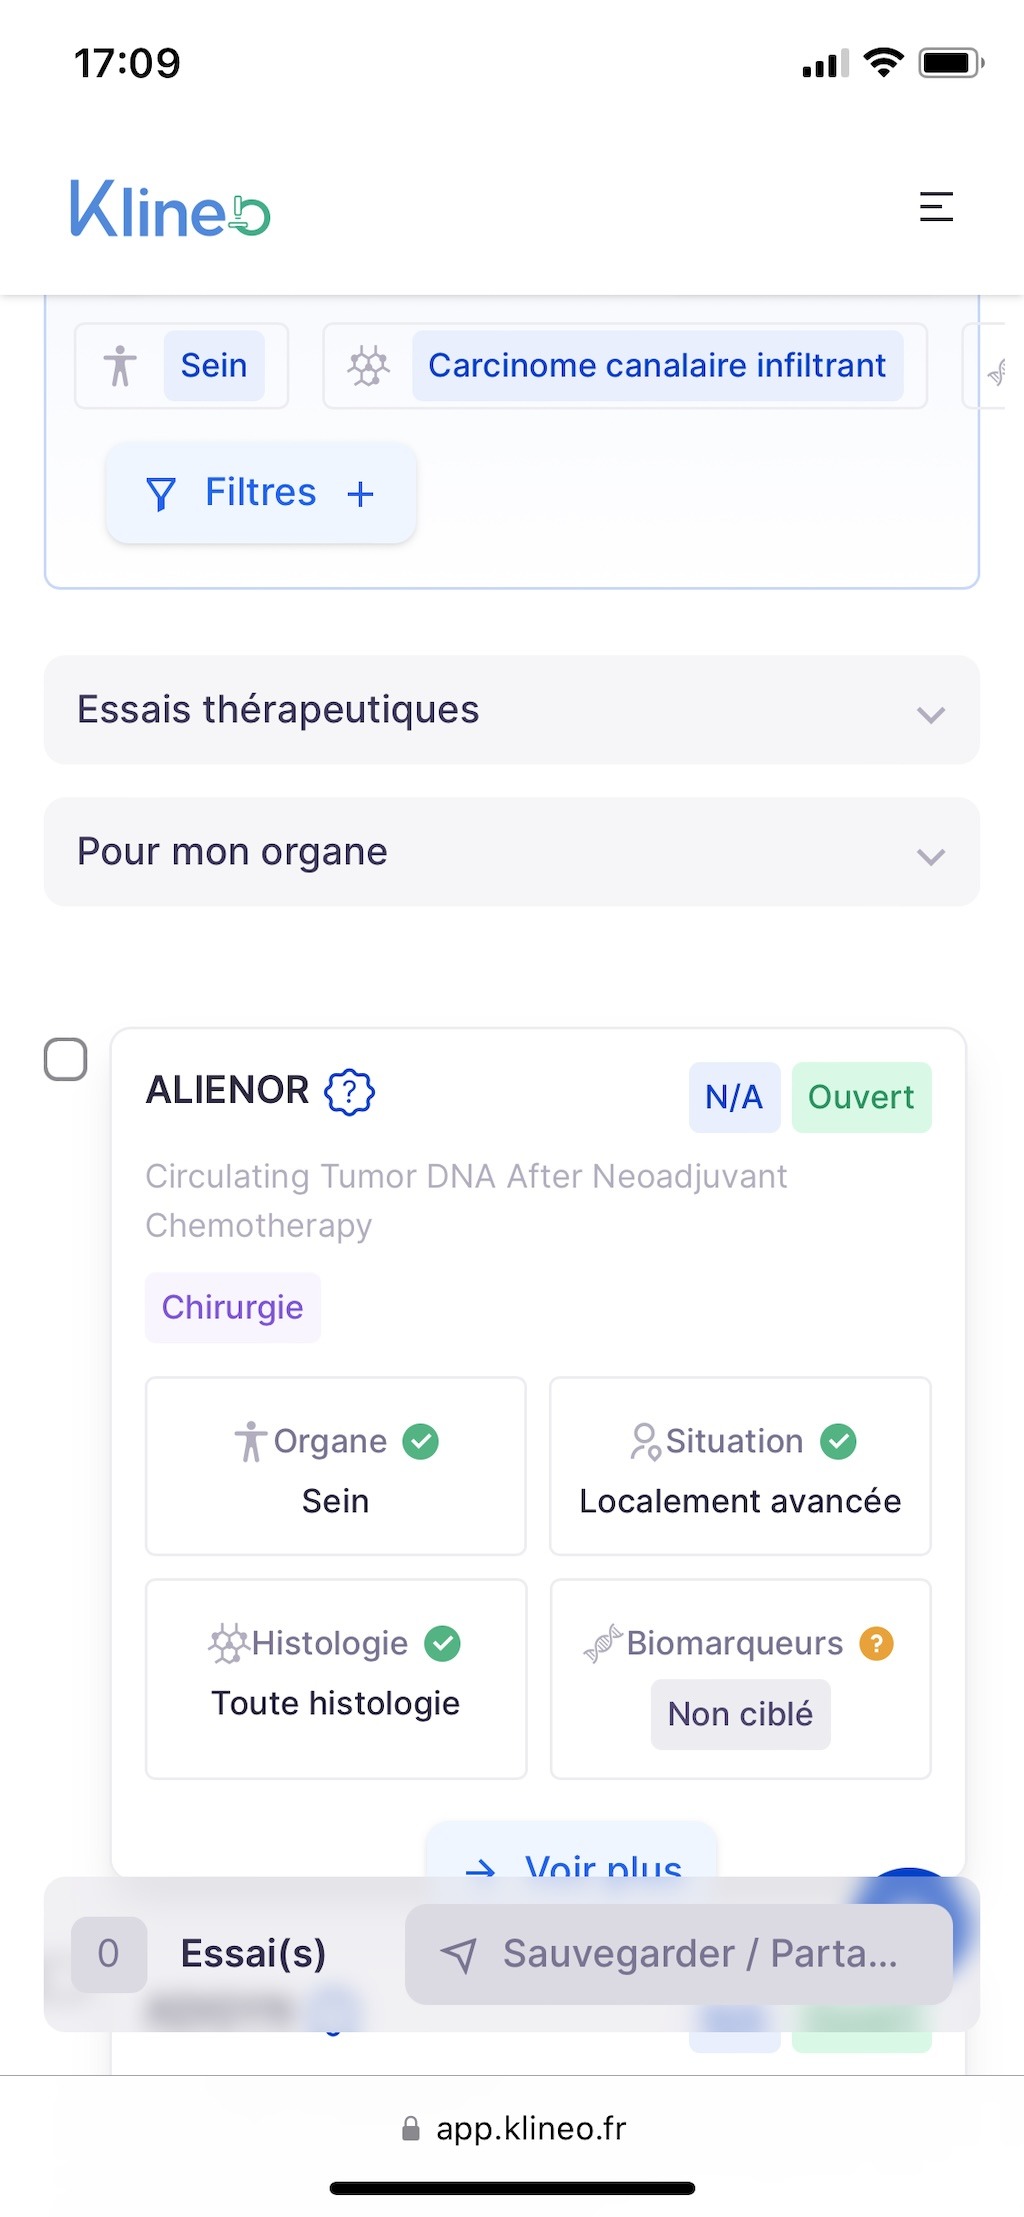Screen dimensions: 1024x2217
Task: Click the green check next to Histologie
Action: pyautogui.click(x=443, y=1643)
